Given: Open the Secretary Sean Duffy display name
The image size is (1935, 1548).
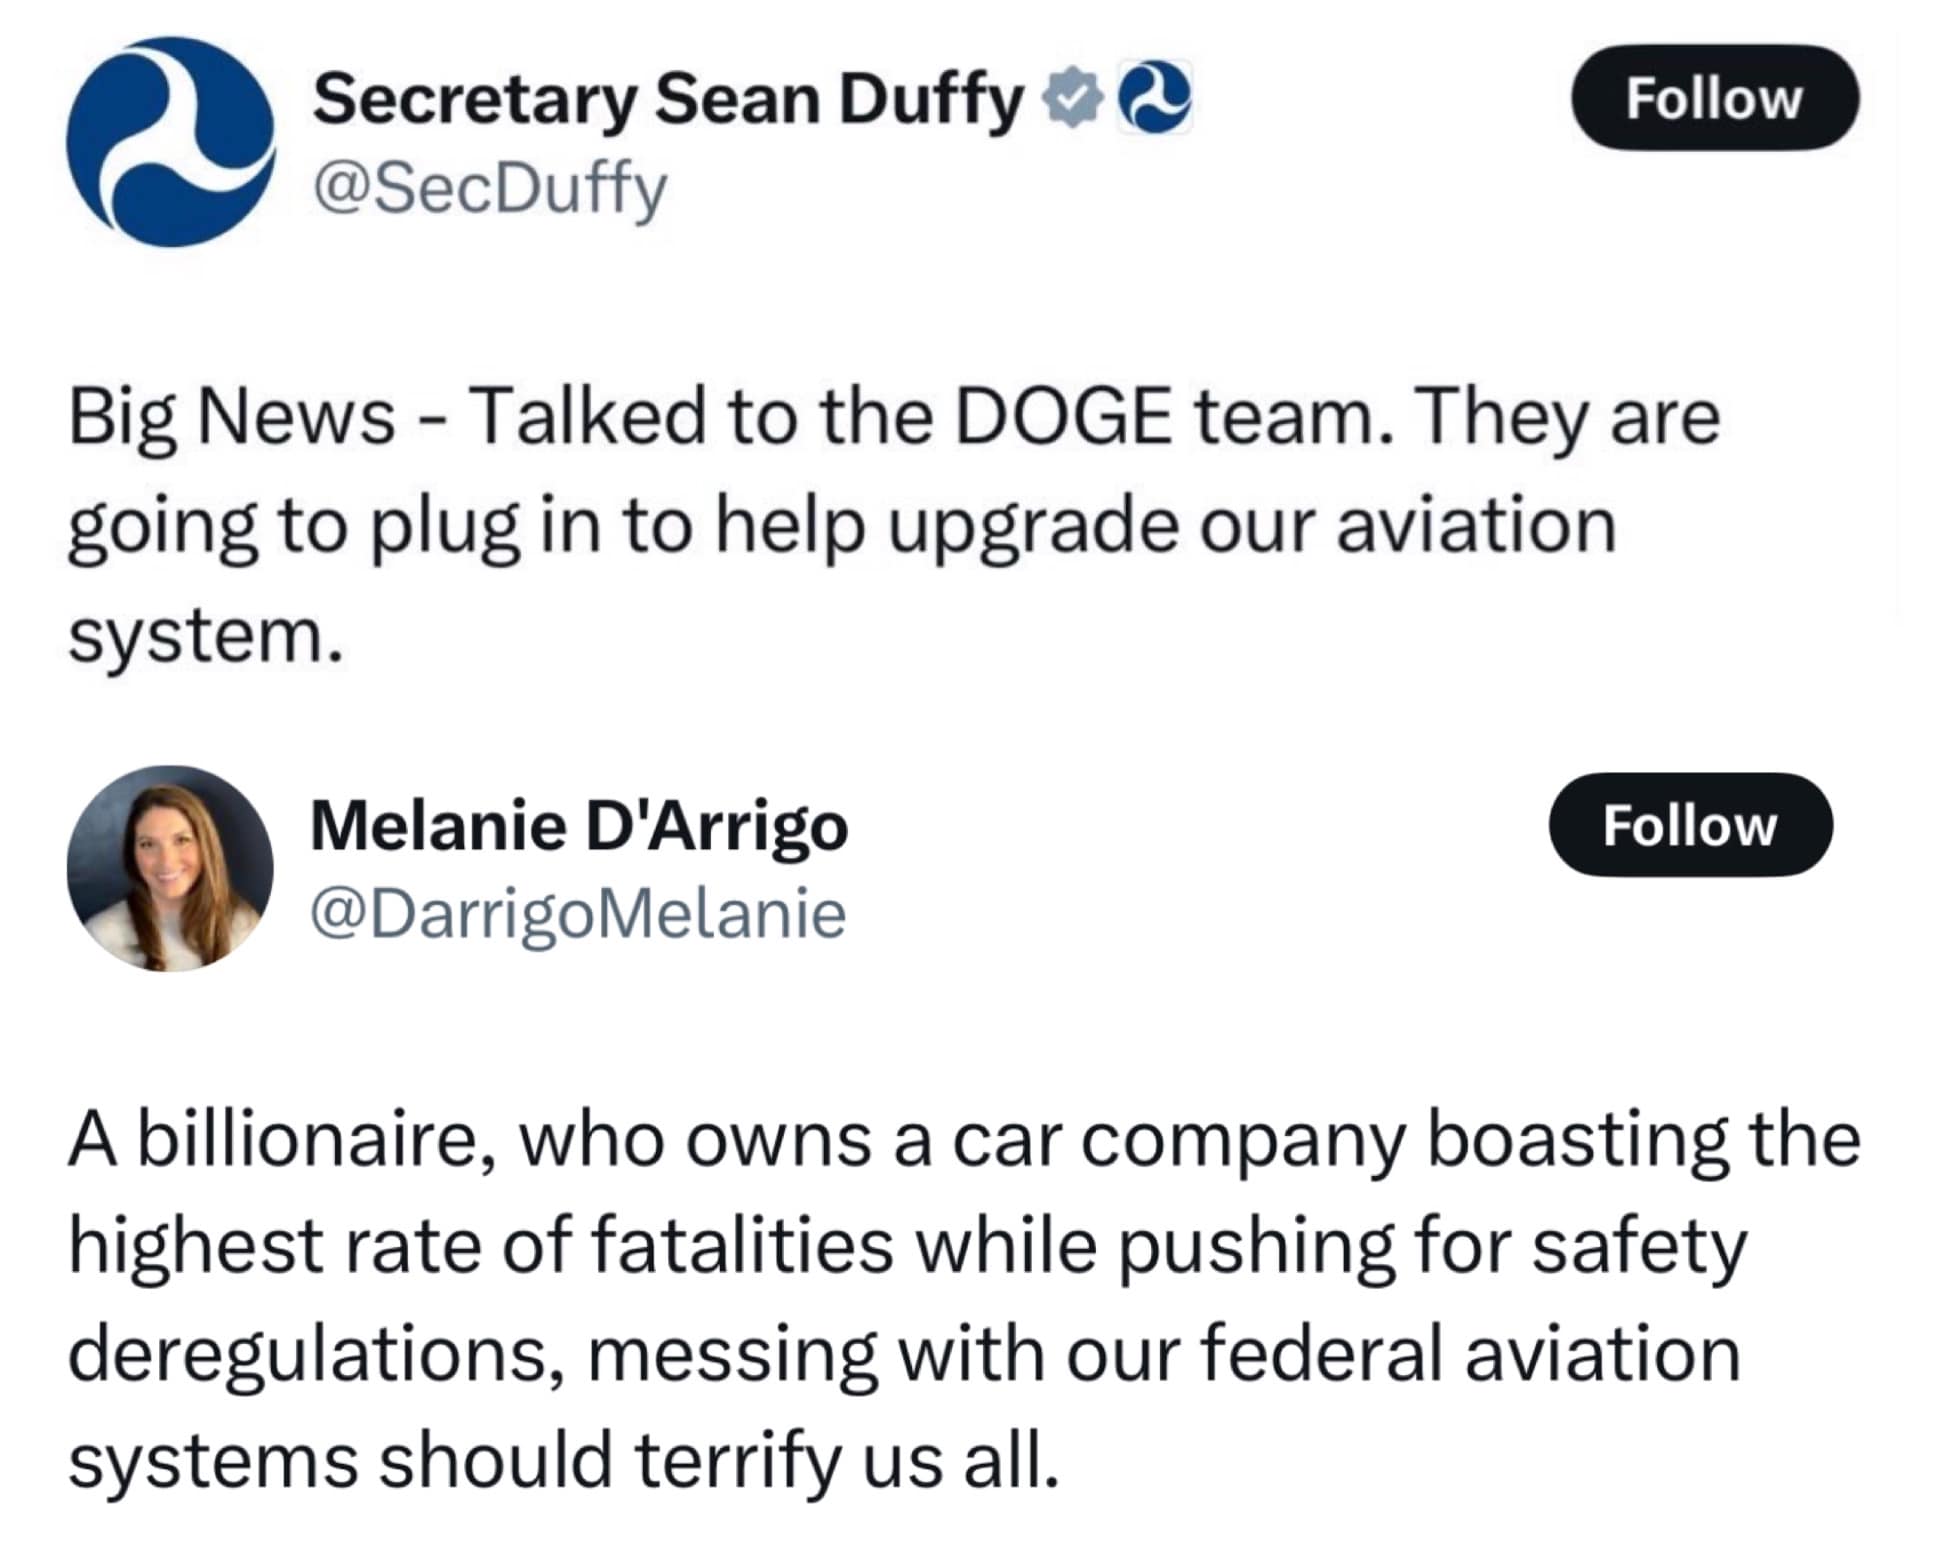Looking at the screenshot, I should 668,100.
